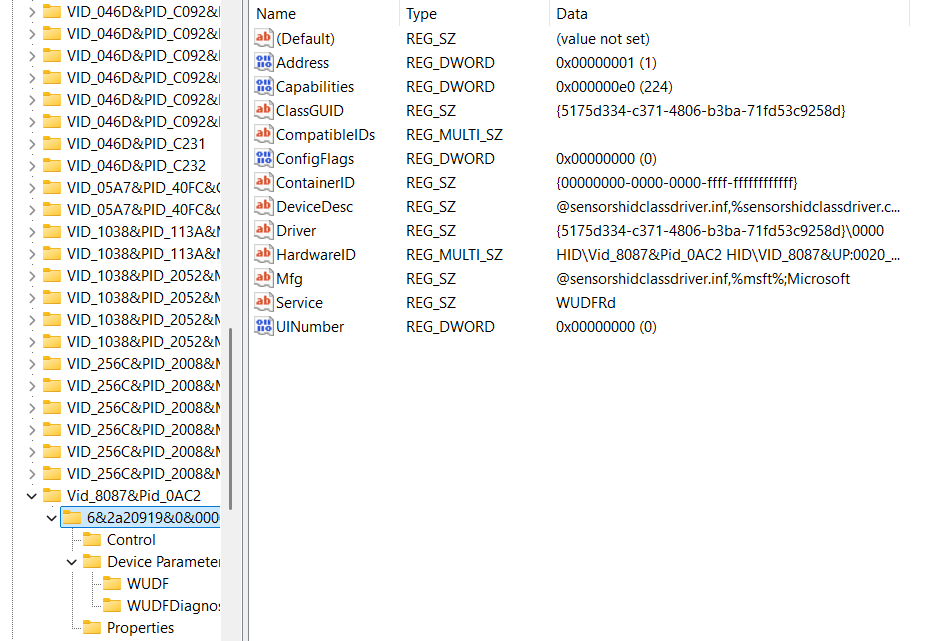Click the DeviceDesc string icon

coord(264,206)
